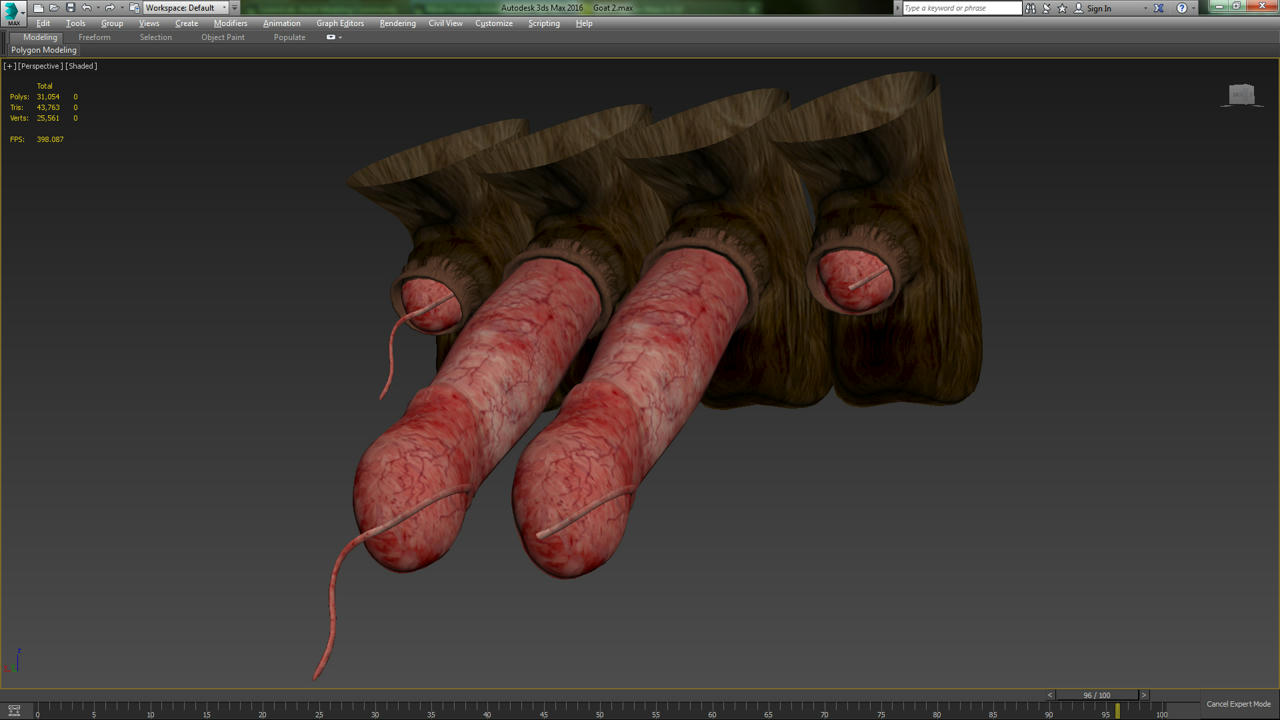Click the Open File folder icon

tap(54, 8)
